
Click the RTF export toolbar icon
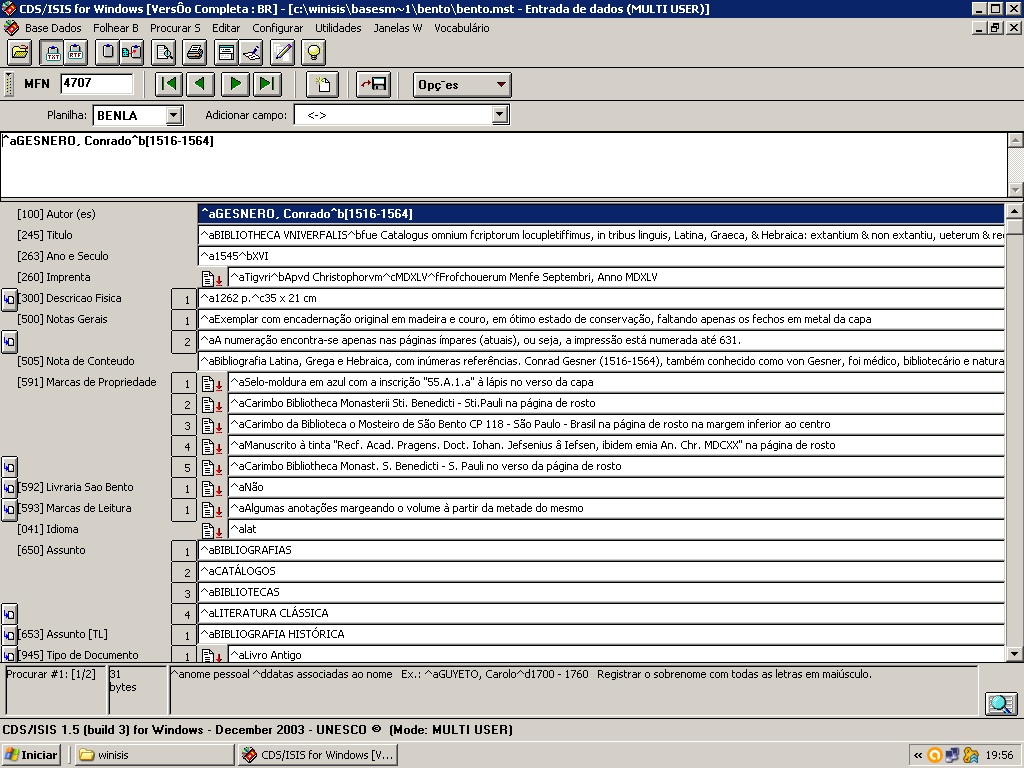click(x=77, y=52)
